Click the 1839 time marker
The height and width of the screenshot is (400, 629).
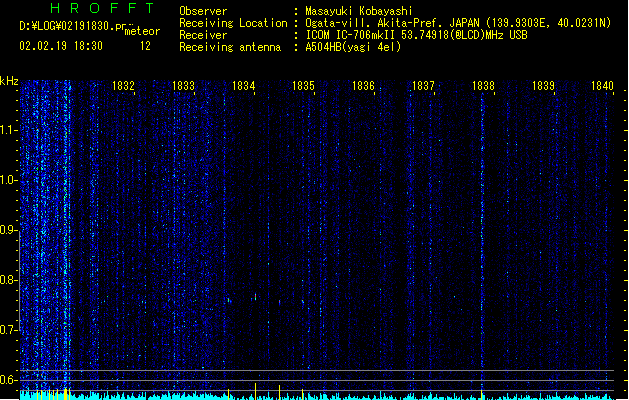click(x=543, y=86)
